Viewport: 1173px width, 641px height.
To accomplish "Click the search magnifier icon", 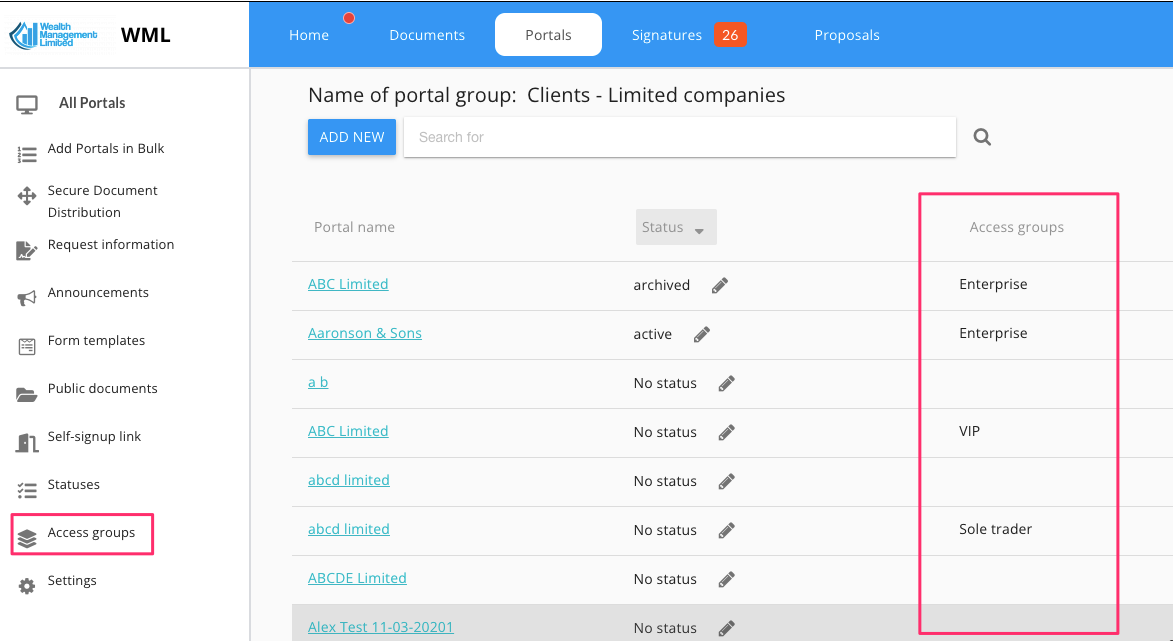I will [x=982, y=137].
